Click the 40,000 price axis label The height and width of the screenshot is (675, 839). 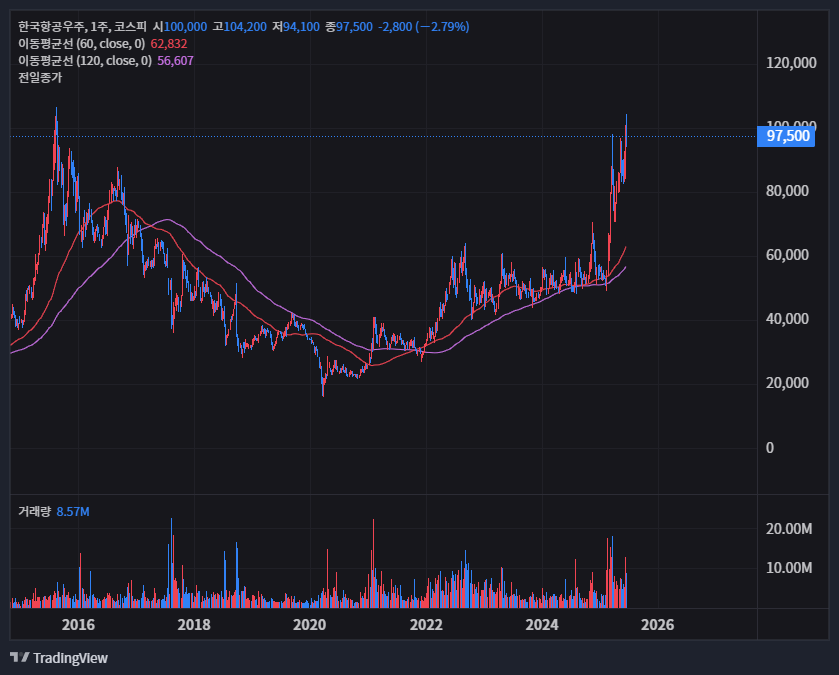click(x=787, y=319)
